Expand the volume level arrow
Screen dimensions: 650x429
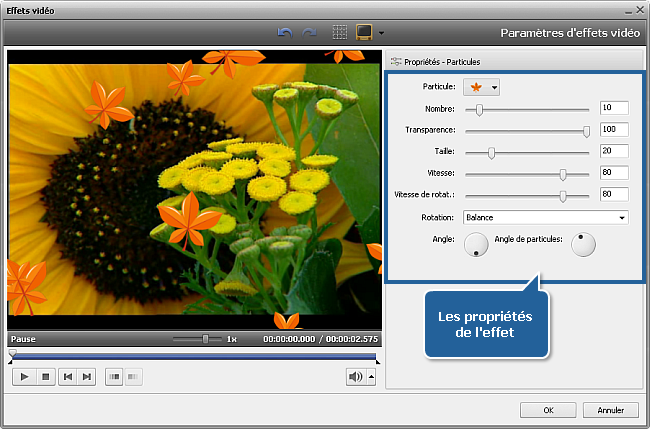click(372, 377)
